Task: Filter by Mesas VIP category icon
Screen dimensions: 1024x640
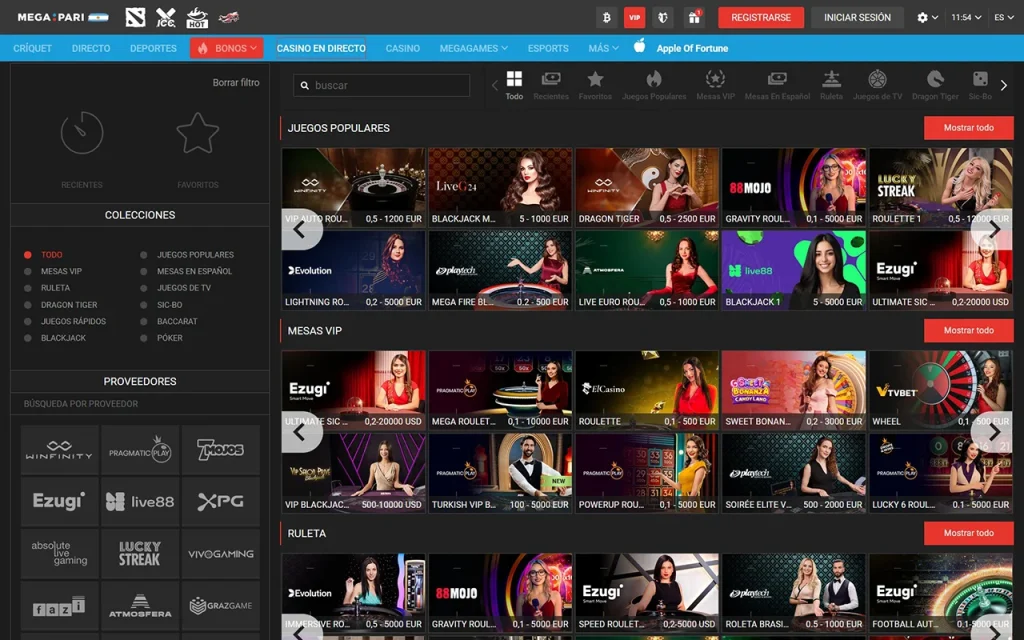Action: coord(715,86)
